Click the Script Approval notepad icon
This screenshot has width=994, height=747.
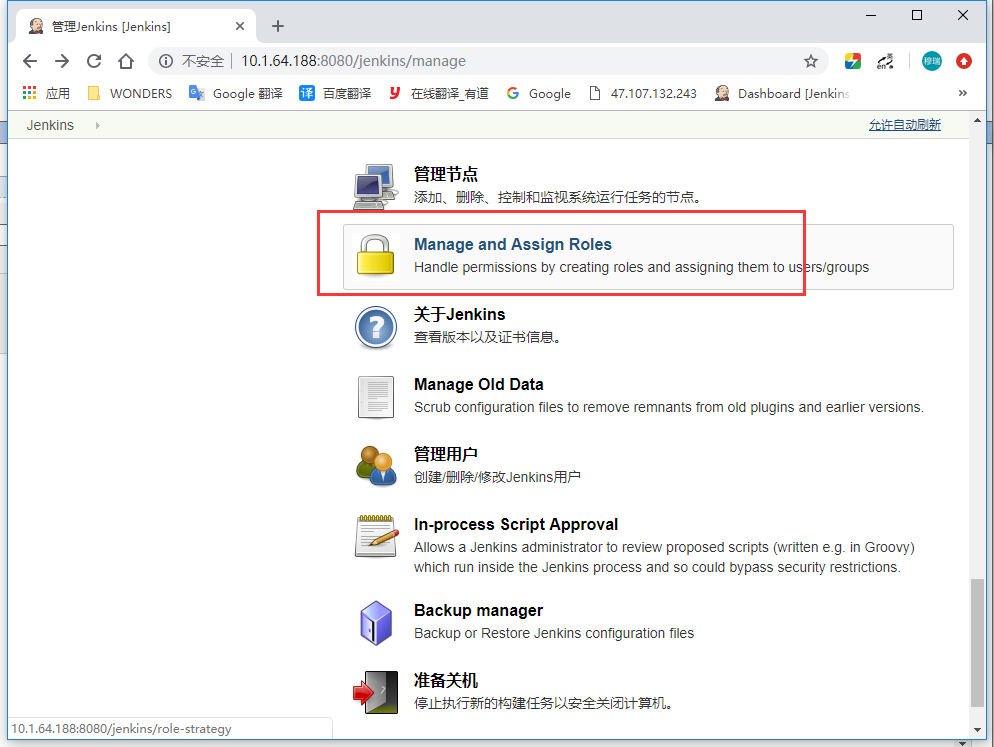pyautogui.click(x=377, y=536)
